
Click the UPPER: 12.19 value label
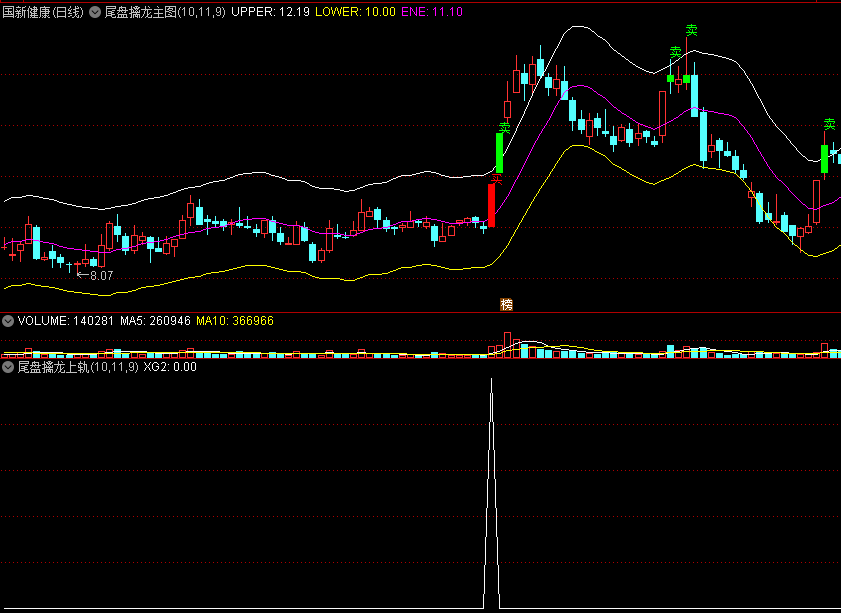(270, 12)
